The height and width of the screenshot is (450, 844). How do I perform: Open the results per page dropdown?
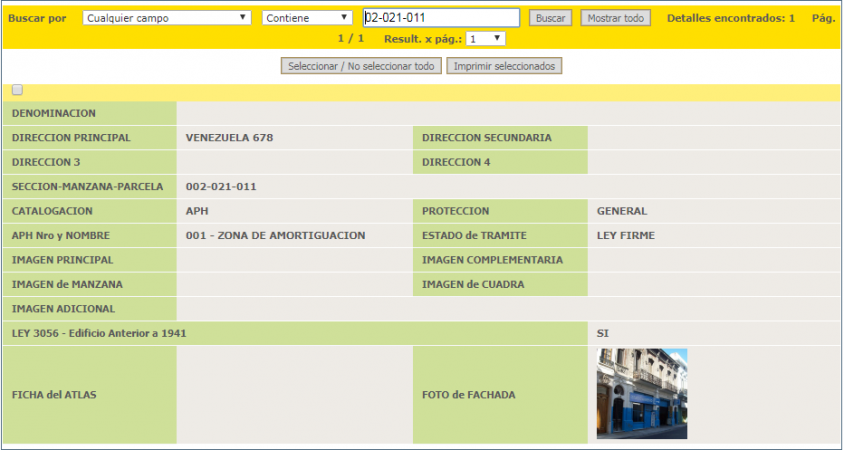tap(485, 38)
